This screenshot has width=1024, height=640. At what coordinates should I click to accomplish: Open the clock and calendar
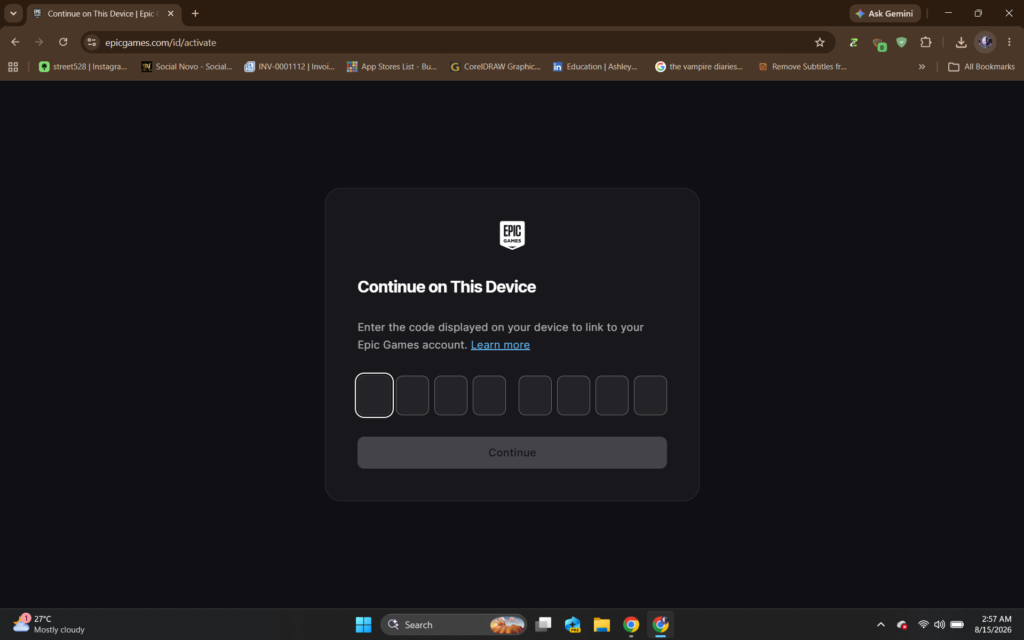tap(993, 624)
